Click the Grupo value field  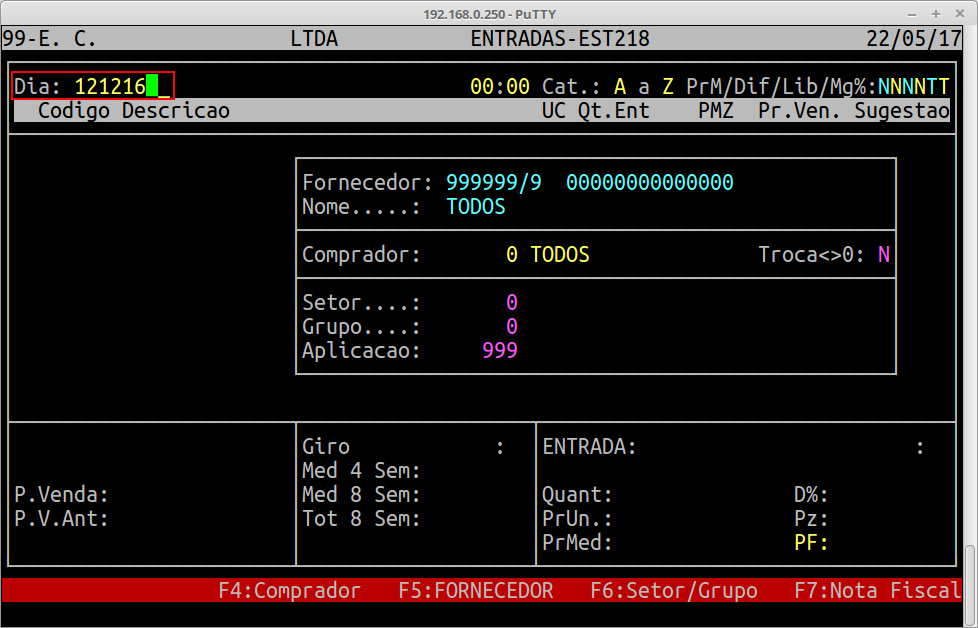tap(511, 327)
